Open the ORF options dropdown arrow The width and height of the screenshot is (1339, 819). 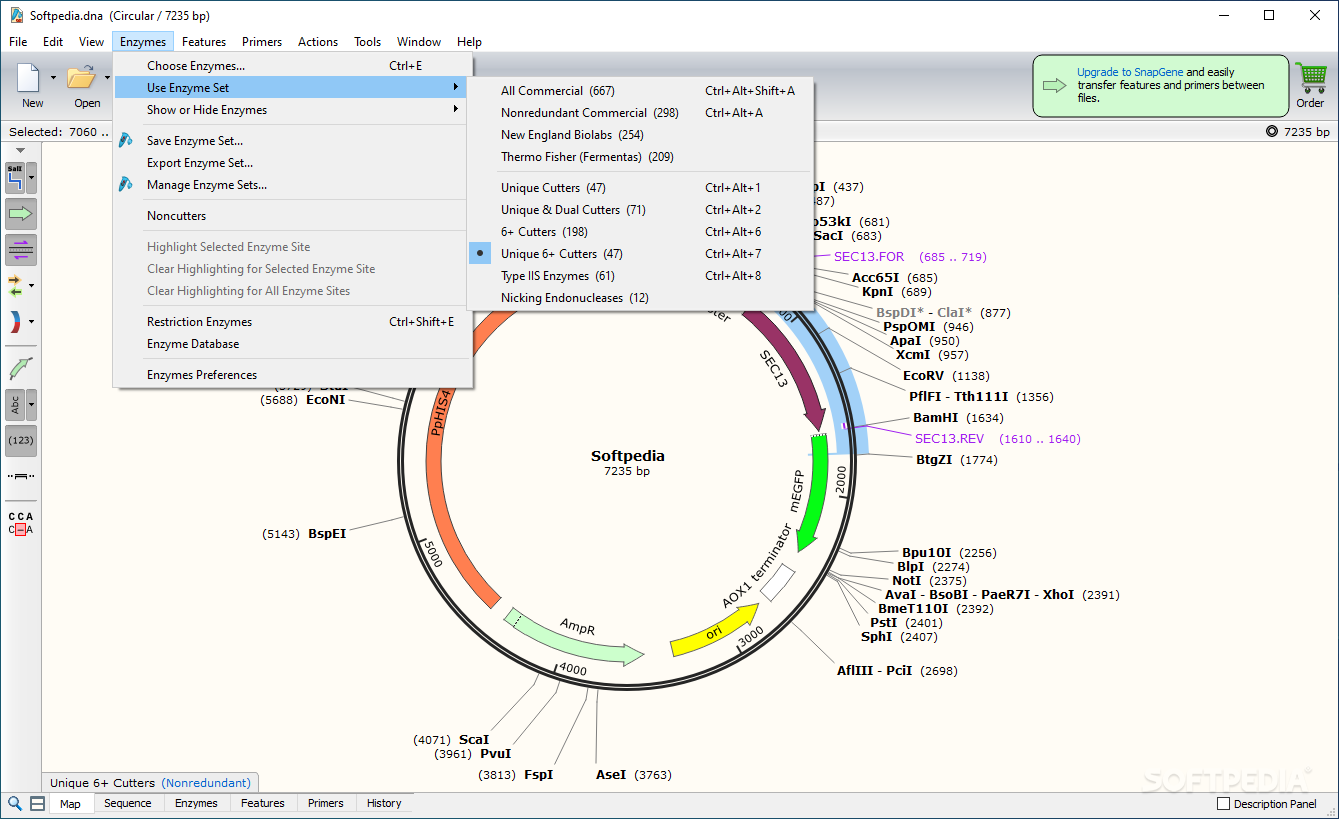coord(32,286)
